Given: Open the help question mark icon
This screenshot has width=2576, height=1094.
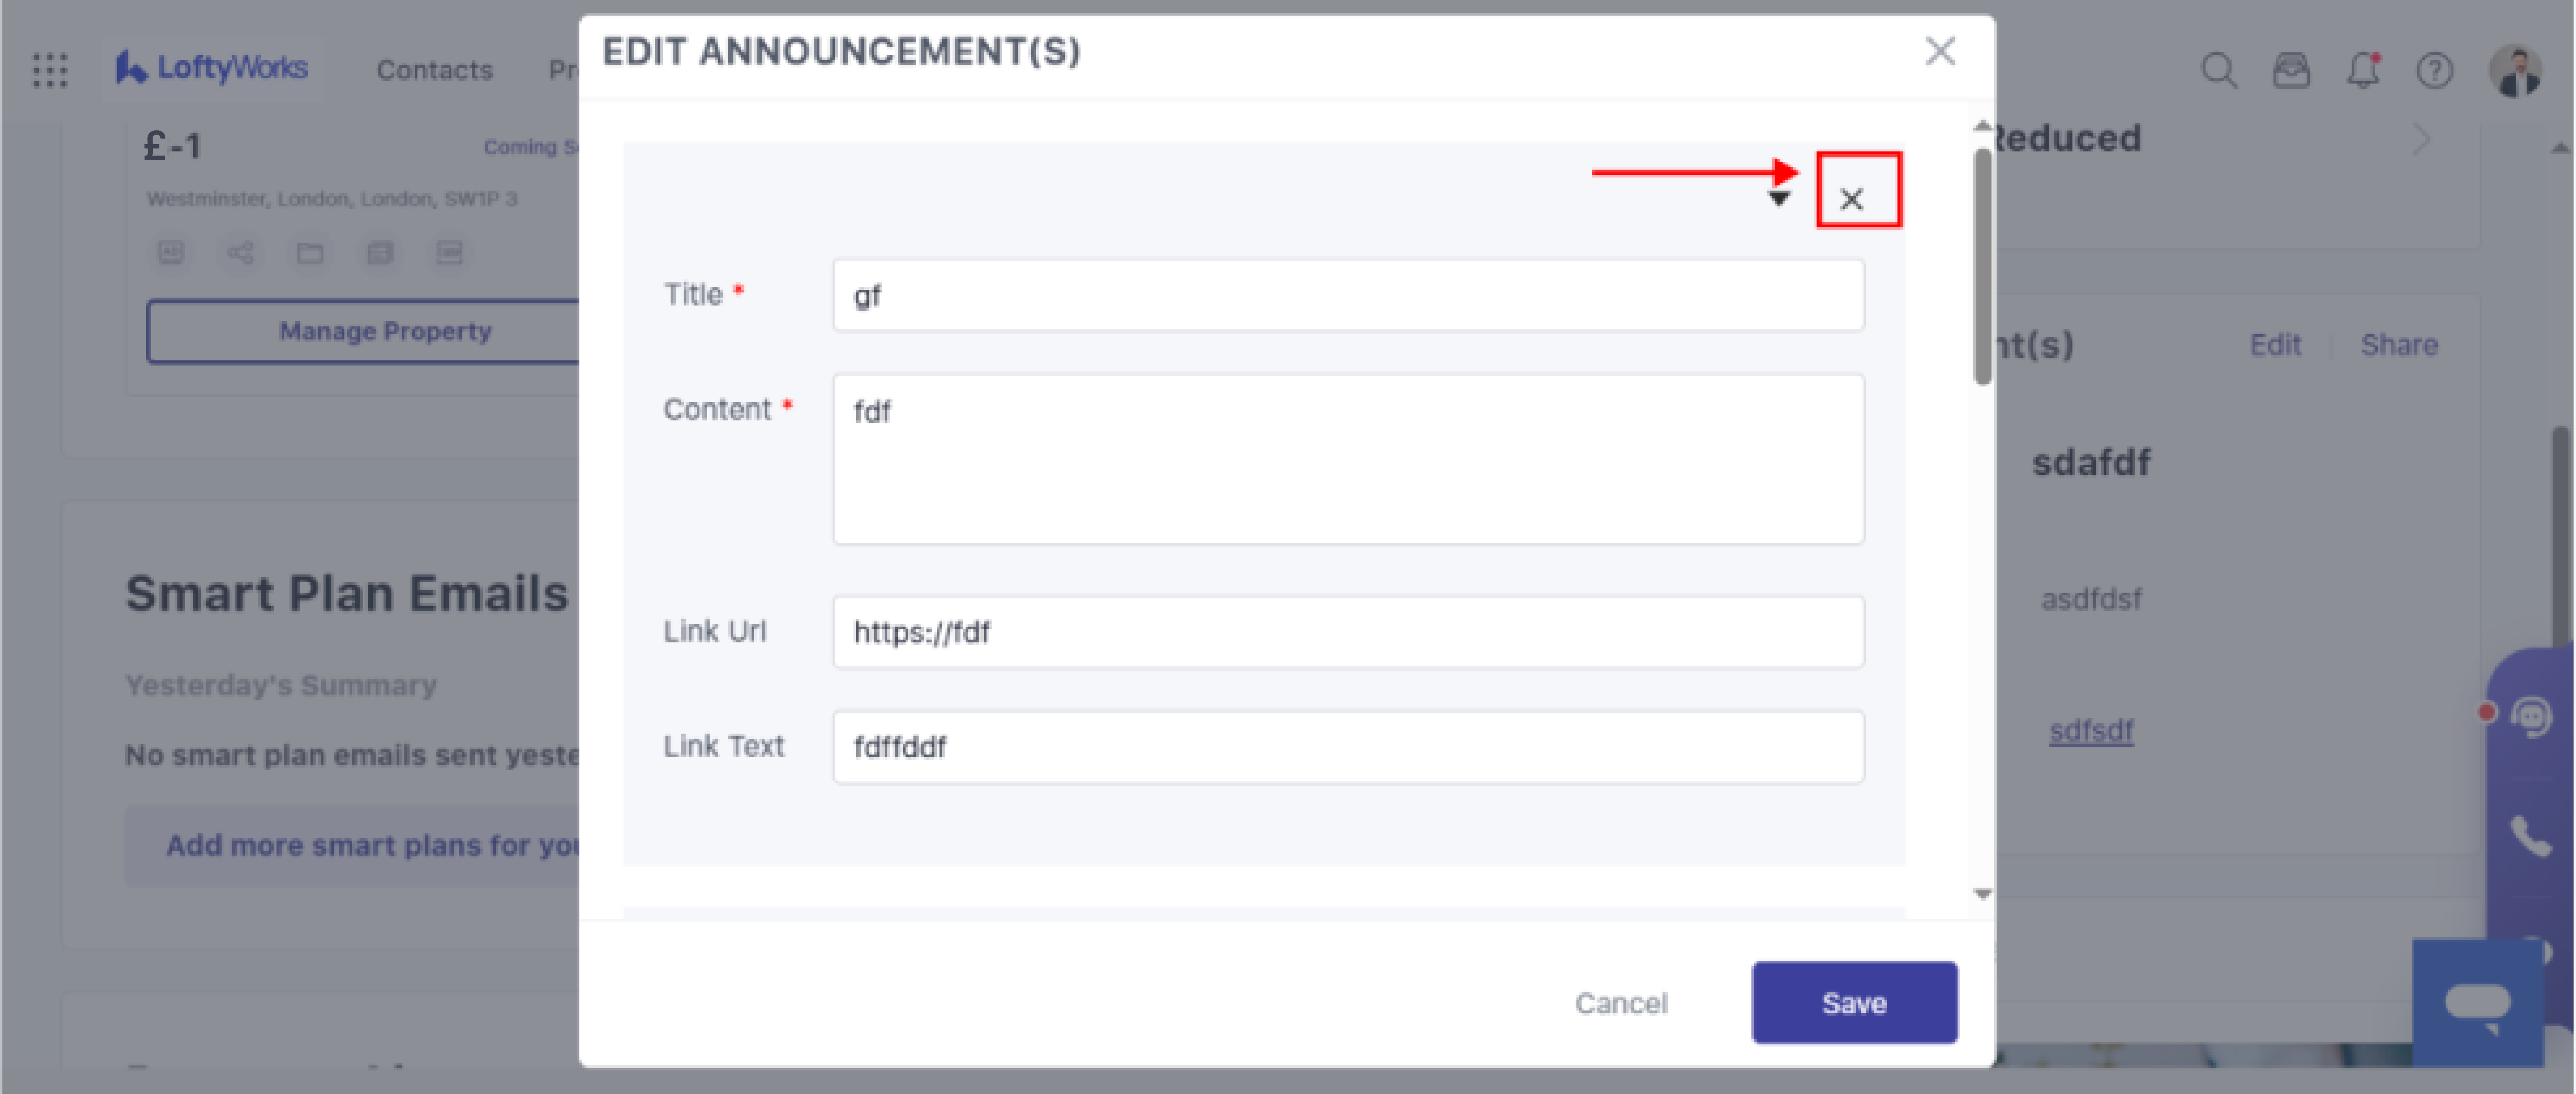Looking at the screenshot, I should point(2434,70).
